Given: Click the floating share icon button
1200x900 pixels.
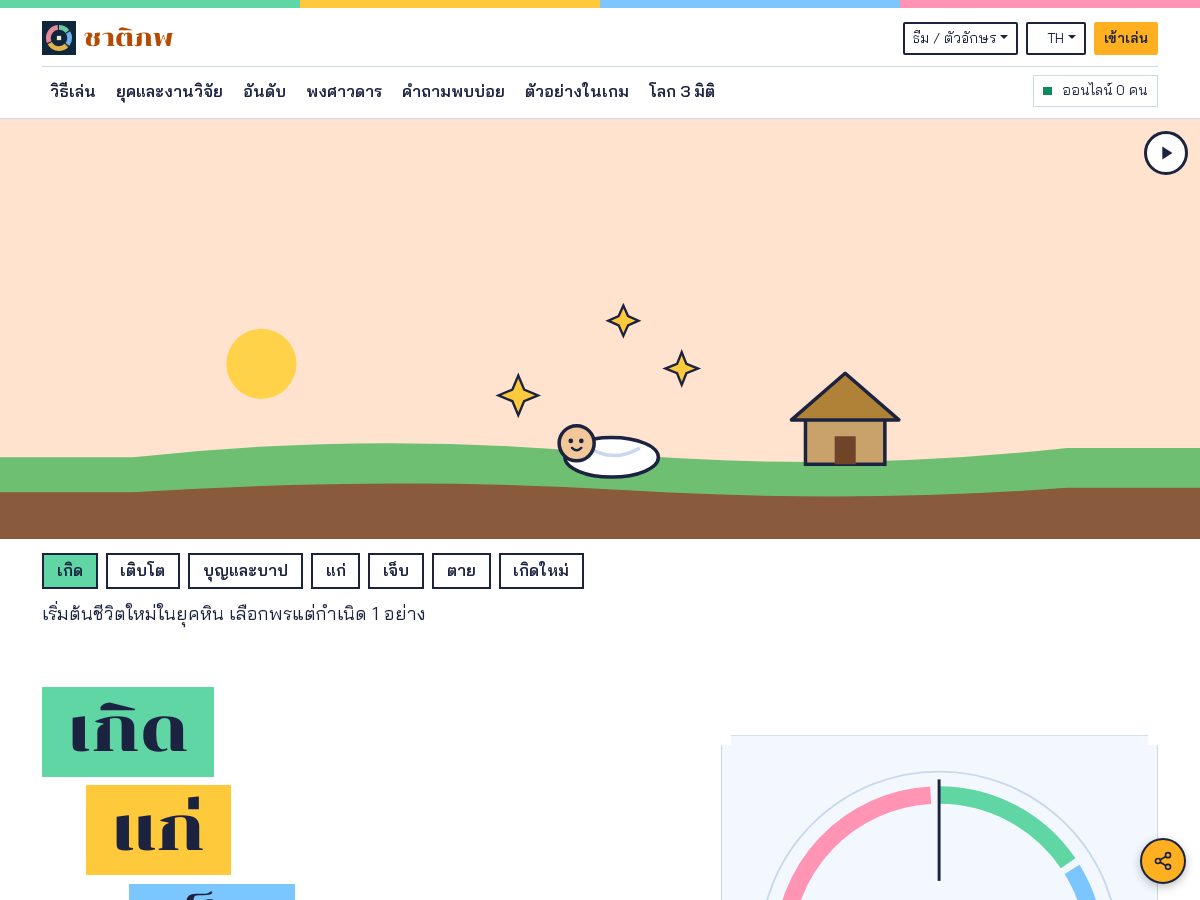Looking at the screenshot, I should 1163,861.
